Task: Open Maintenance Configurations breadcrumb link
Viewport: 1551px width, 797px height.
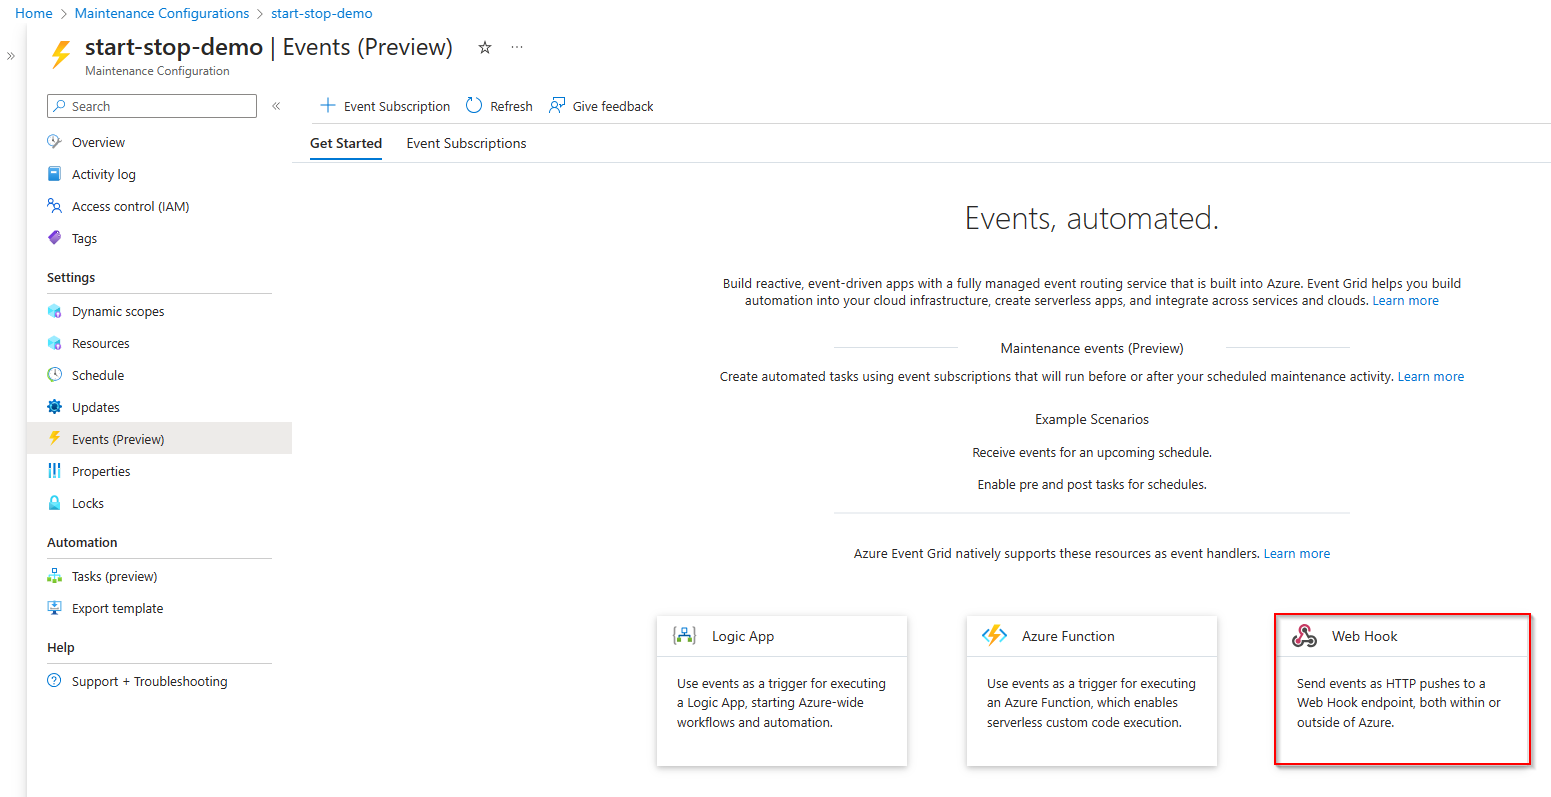Action: pyautogui.click(x=162, y=13)
